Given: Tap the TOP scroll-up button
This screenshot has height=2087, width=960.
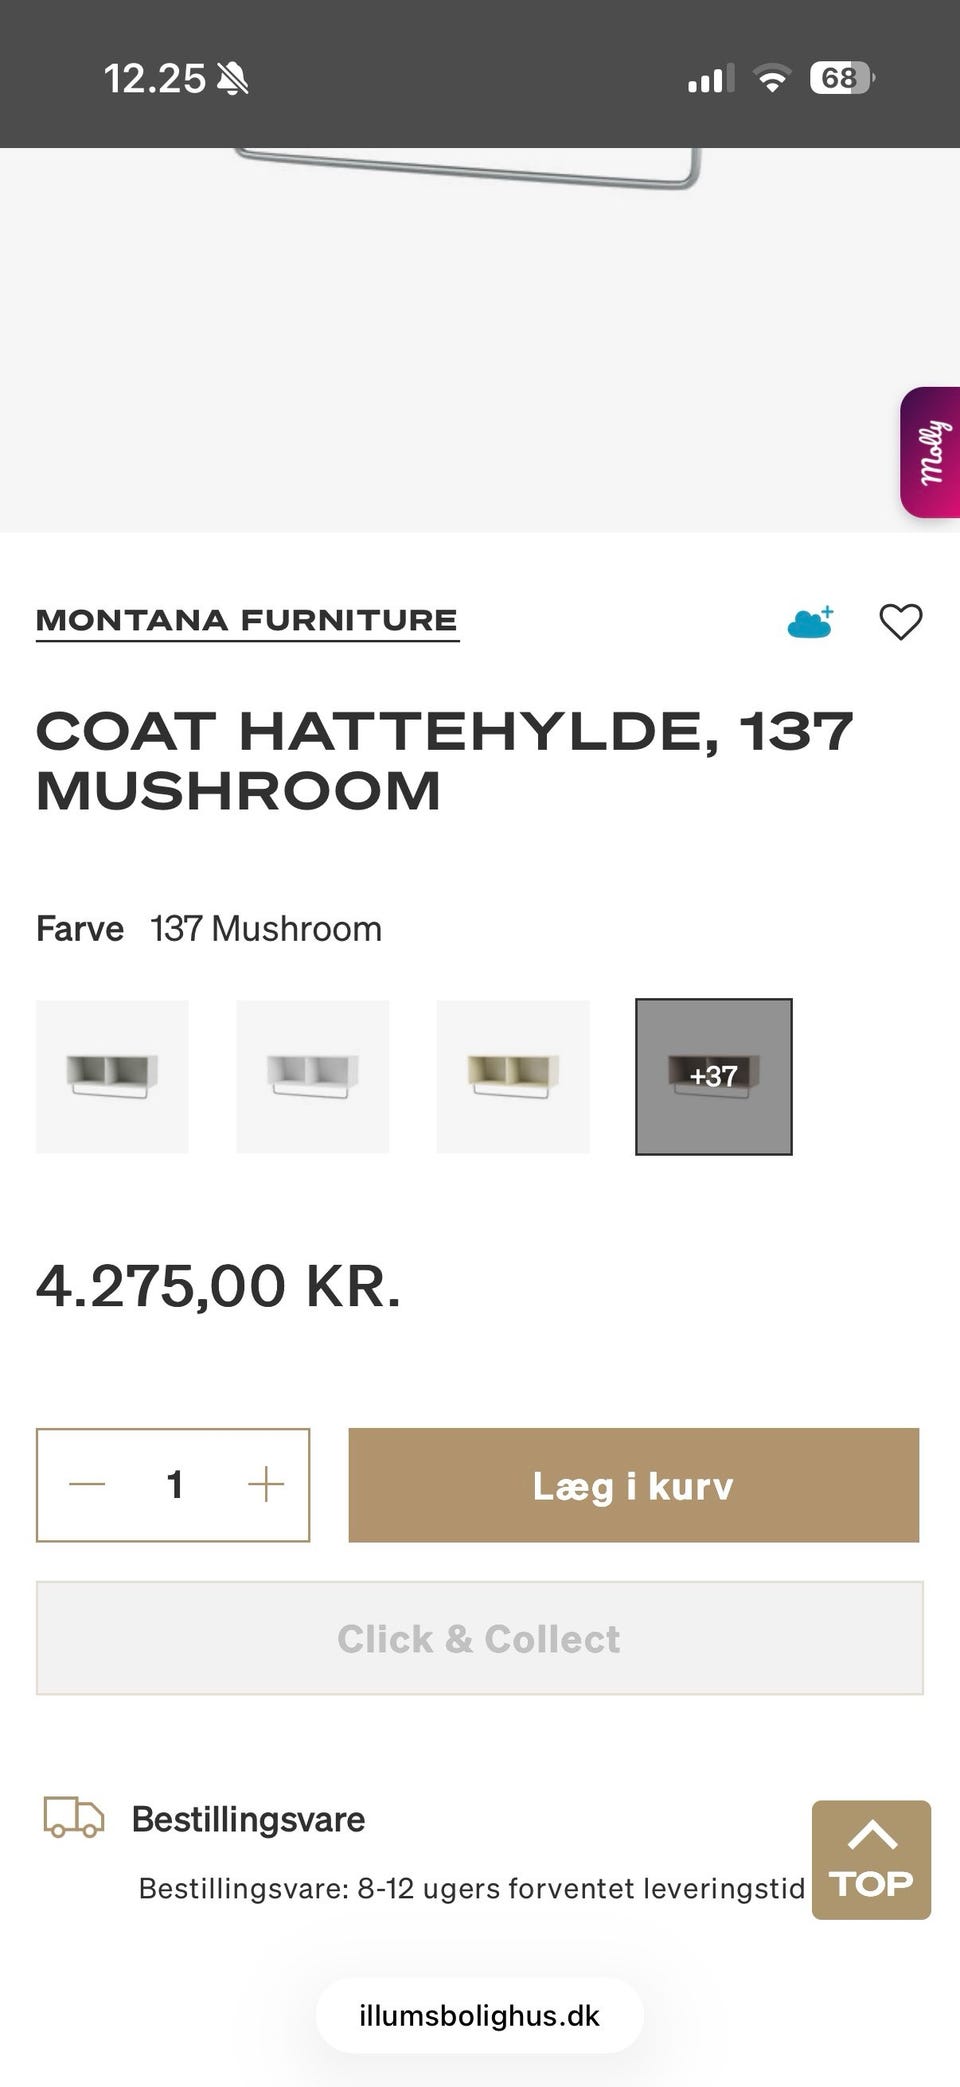Looking at the screenshot, I should [871, 1859].
